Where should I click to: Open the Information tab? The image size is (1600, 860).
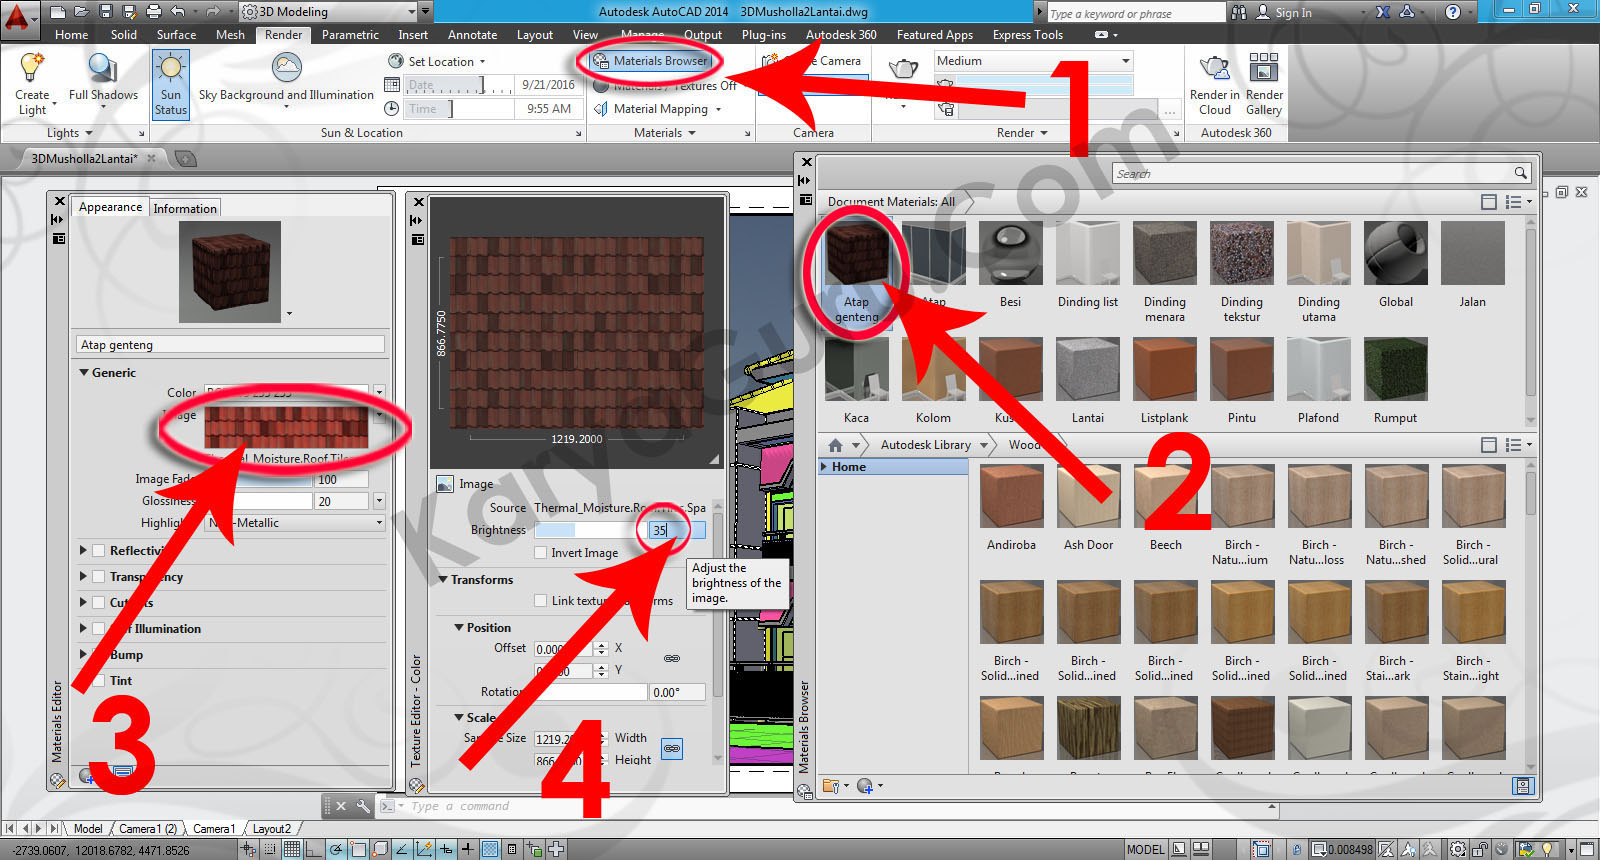[185, 209]
